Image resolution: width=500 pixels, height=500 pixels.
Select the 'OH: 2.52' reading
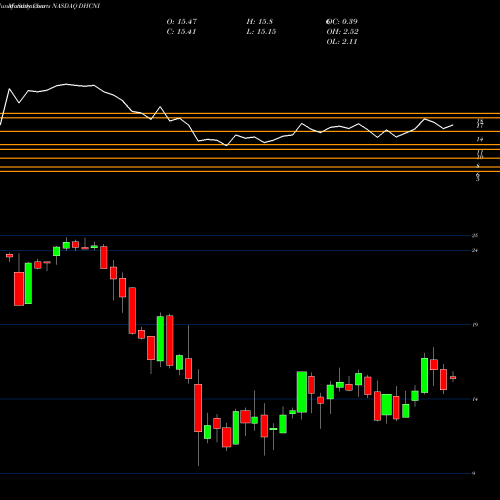342,32
